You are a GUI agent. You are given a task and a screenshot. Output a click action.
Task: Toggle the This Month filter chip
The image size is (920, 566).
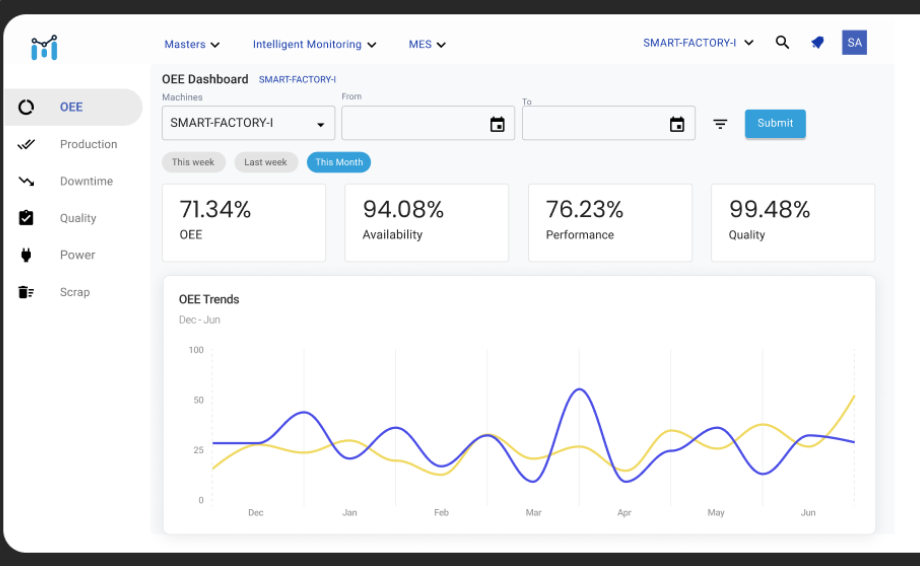tap(339, 162)
